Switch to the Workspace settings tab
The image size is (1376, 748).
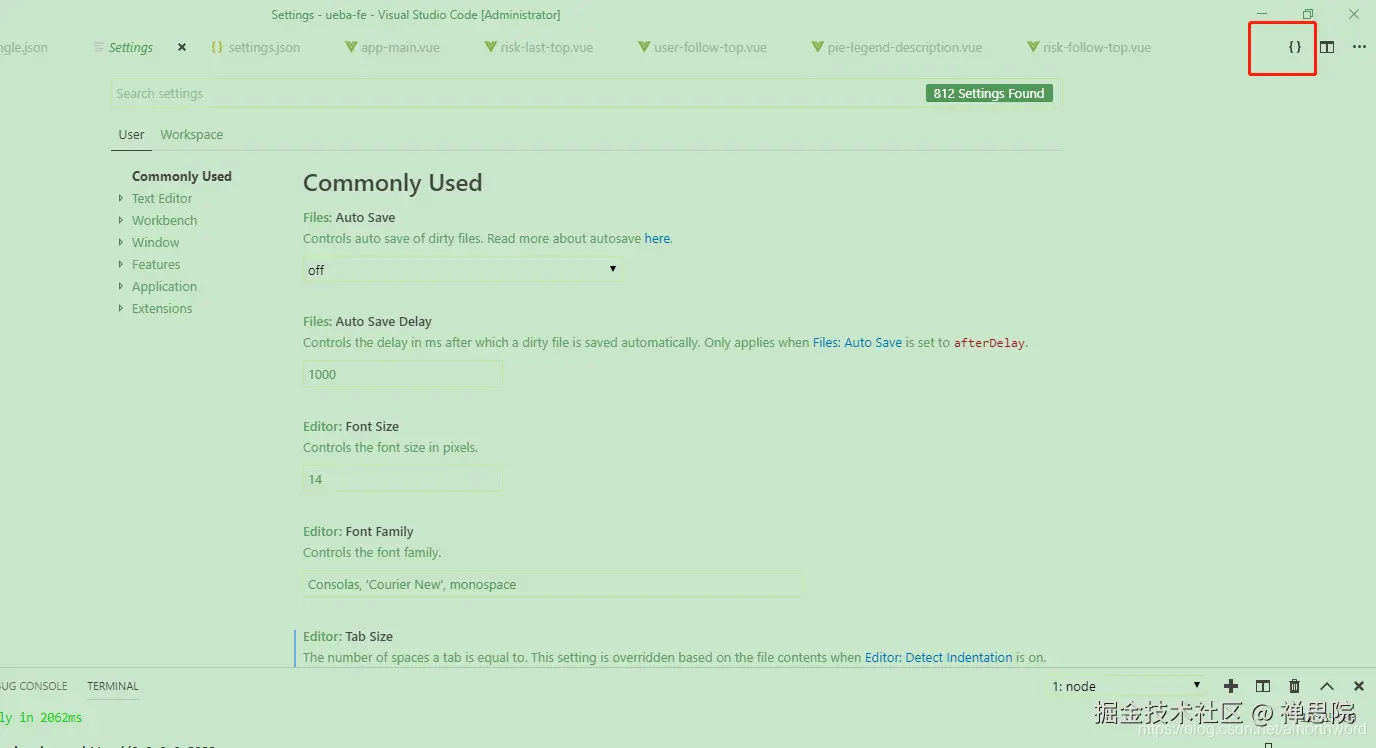pyautogui.click(x=191, y=134)
